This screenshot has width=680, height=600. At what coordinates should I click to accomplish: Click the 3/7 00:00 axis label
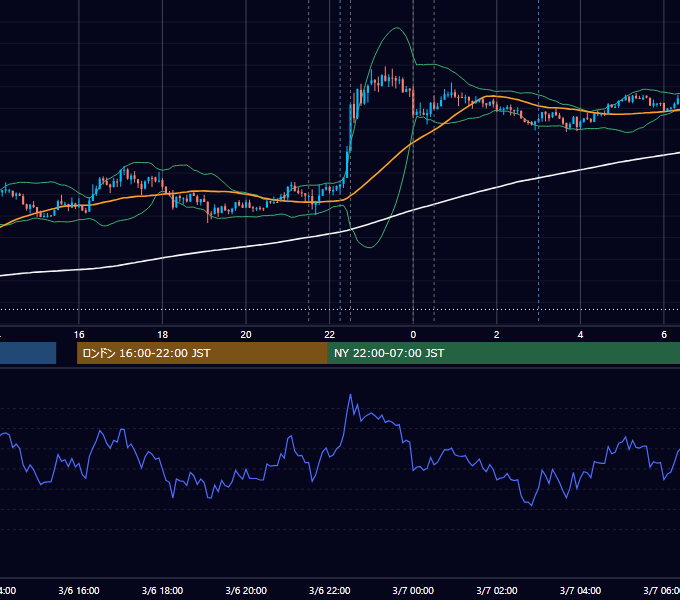(413, 590)
